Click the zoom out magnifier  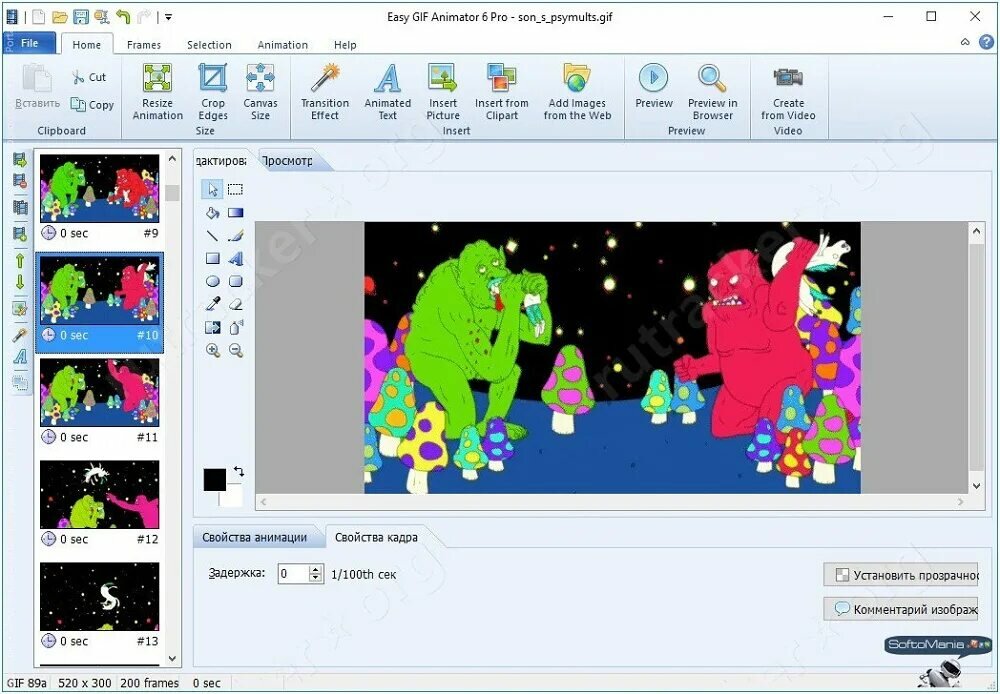click(x=235, y=350)
